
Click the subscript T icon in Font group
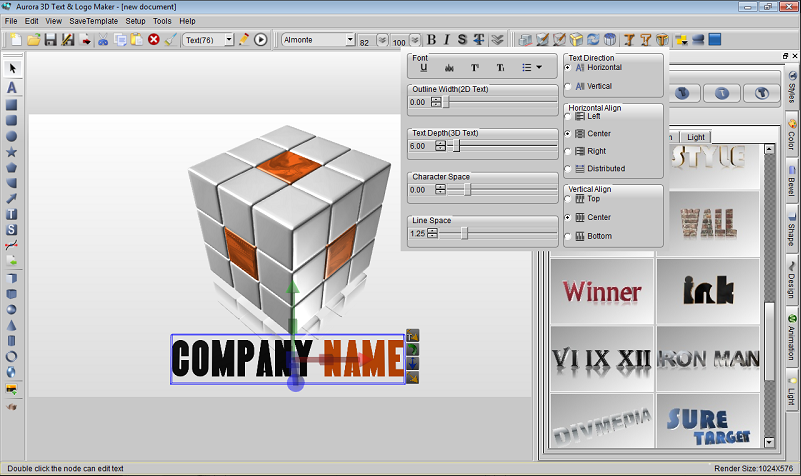500,67
